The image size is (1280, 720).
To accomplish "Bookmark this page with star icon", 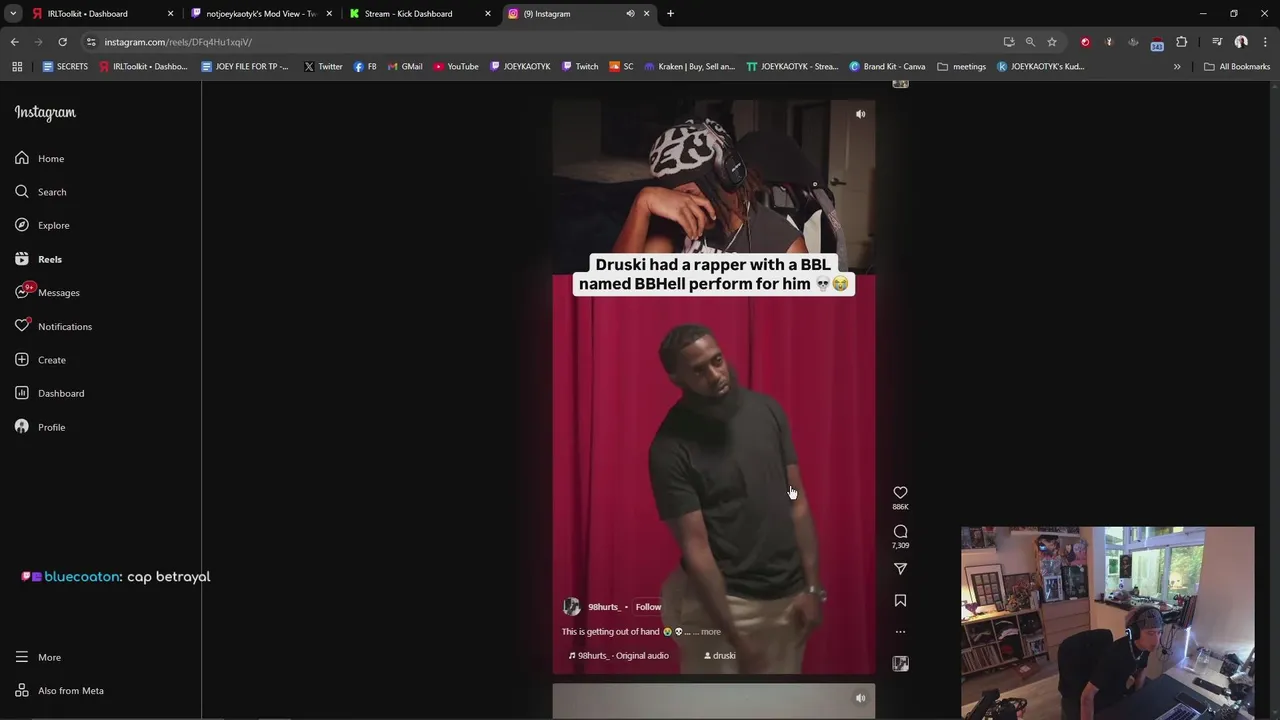I will 1052,42.
